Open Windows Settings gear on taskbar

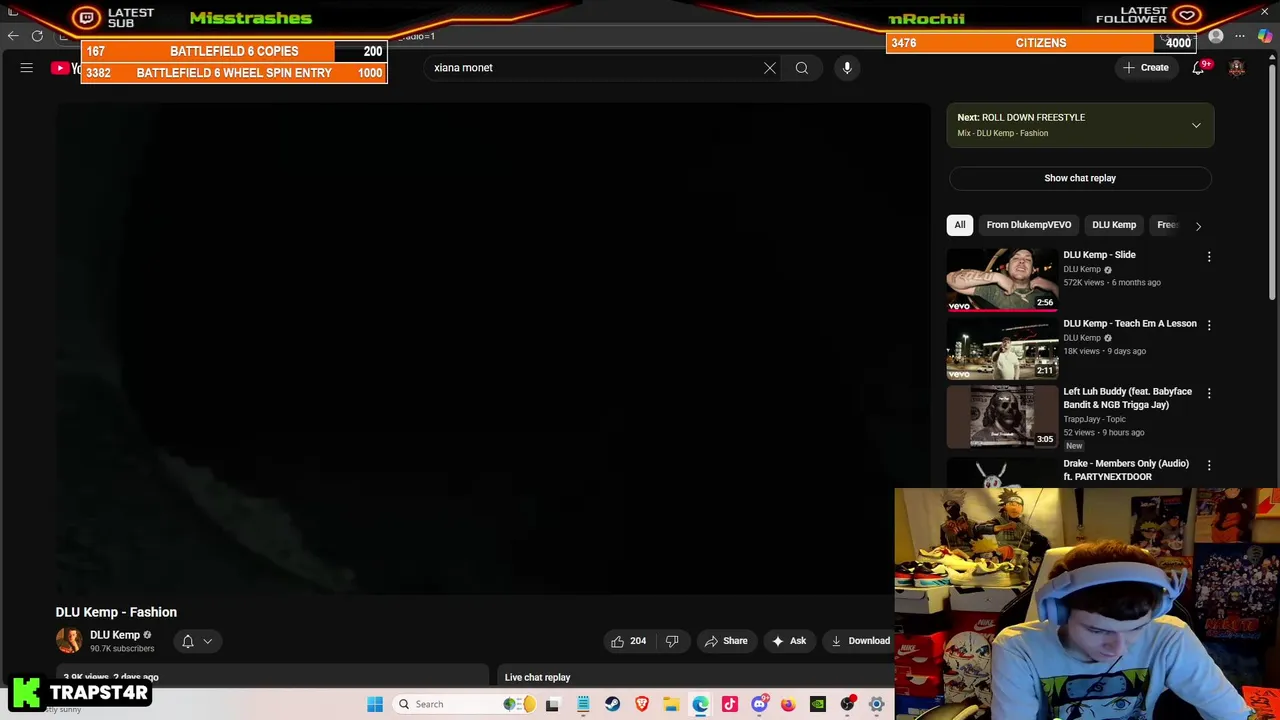tap(876, 704)
